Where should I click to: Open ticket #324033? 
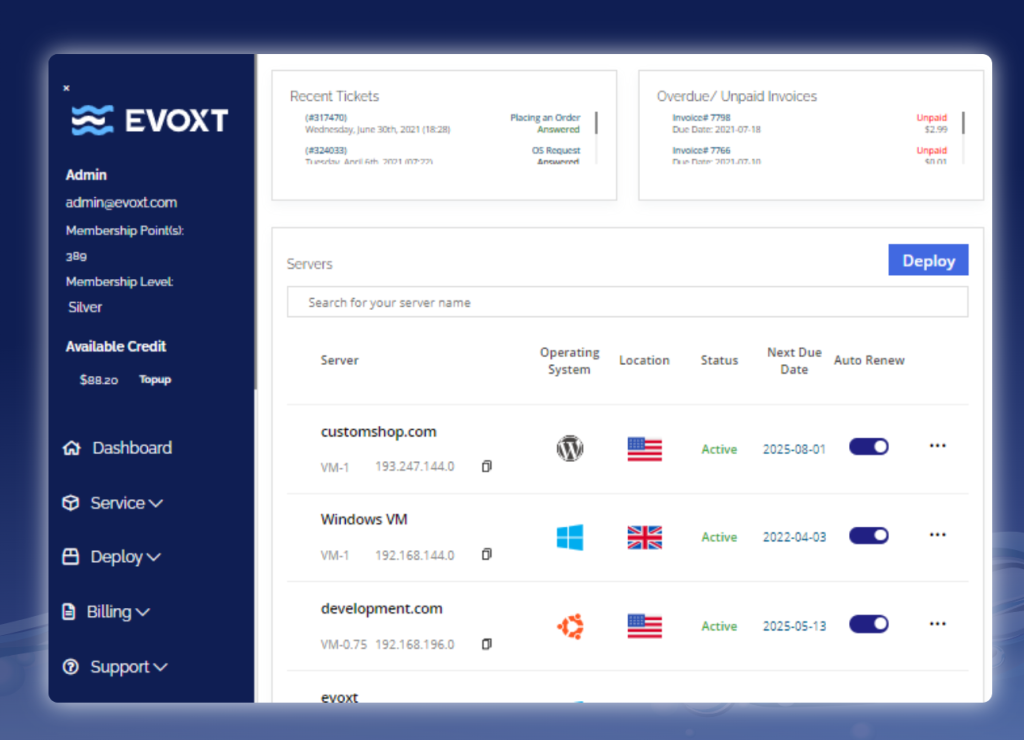pos(325,150)
